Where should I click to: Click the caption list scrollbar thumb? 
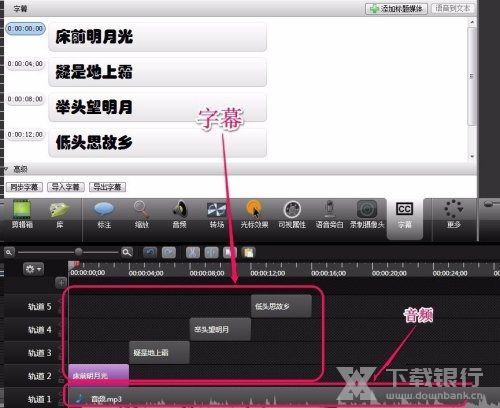(472, 76)
